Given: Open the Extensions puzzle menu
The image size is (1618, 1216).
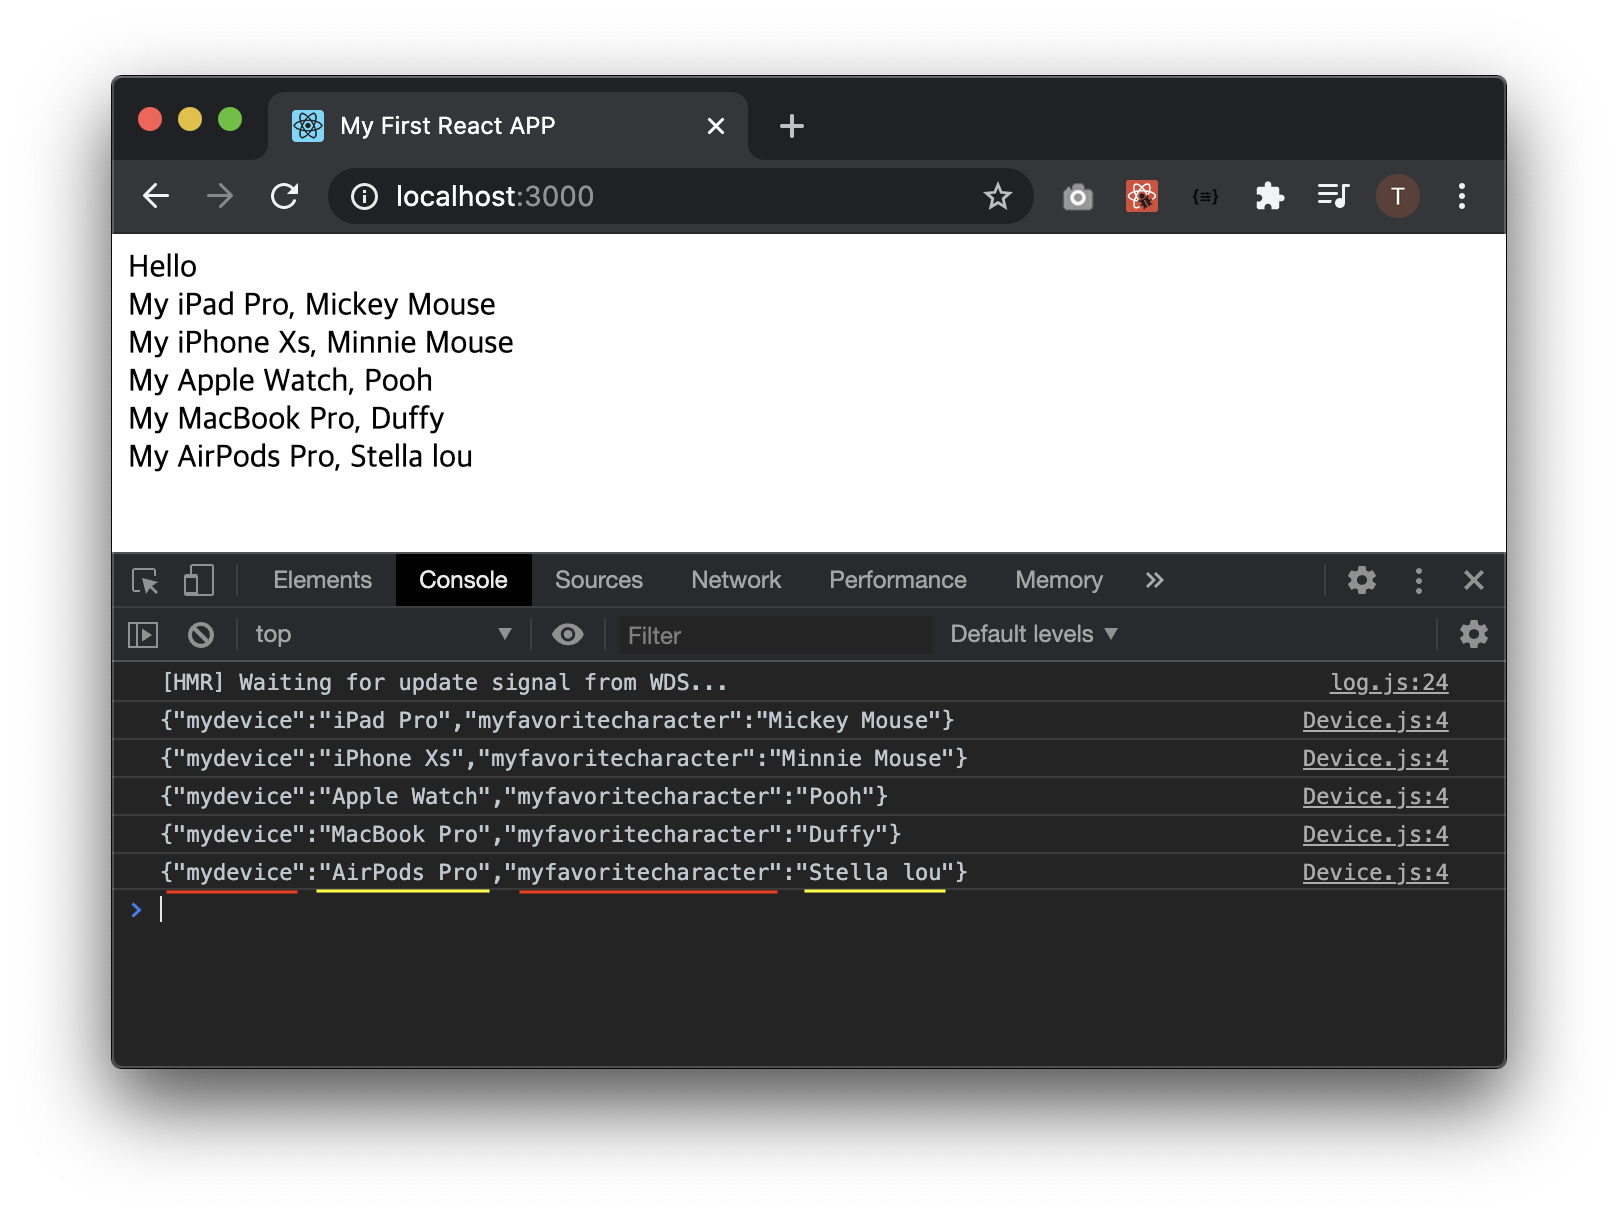Looking at the screenshot, I should pos(1269,196).
